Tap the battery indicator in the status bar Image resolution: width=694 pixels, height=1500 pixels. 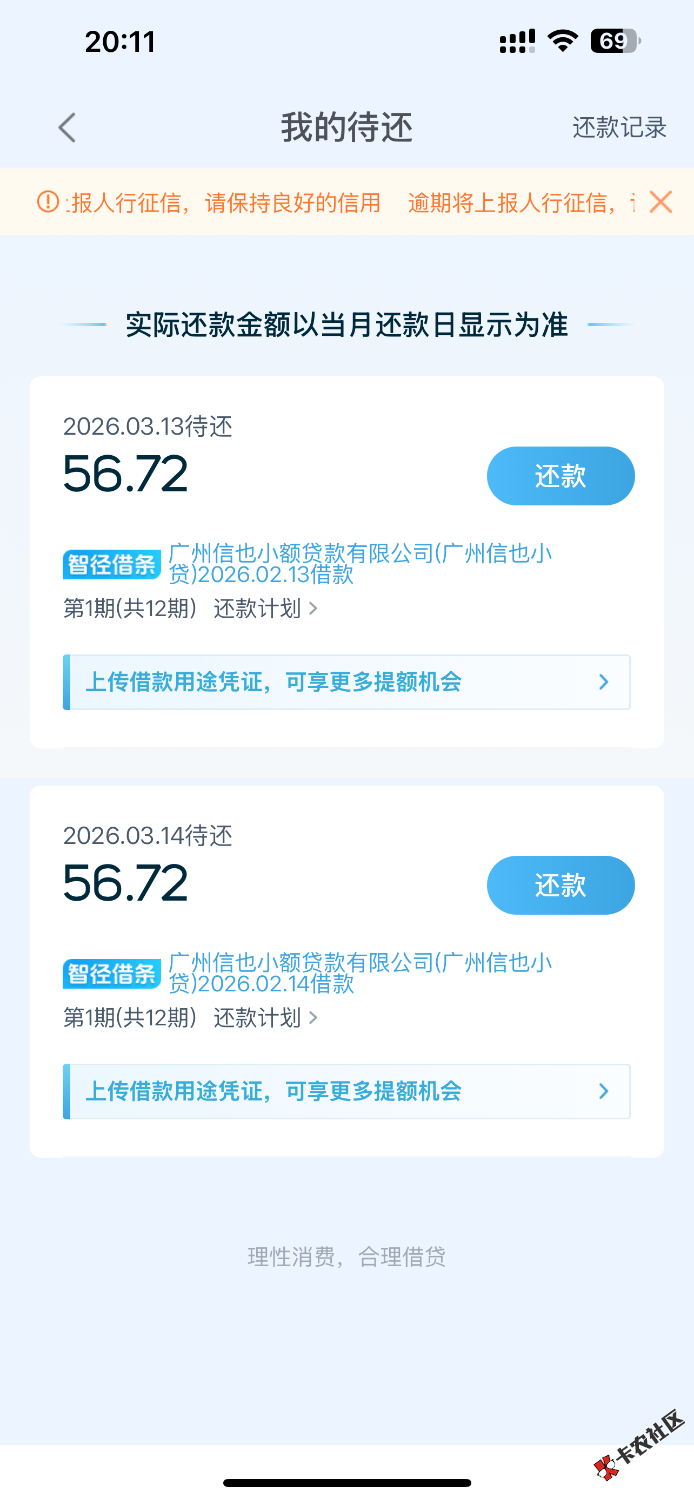[615, 42]
